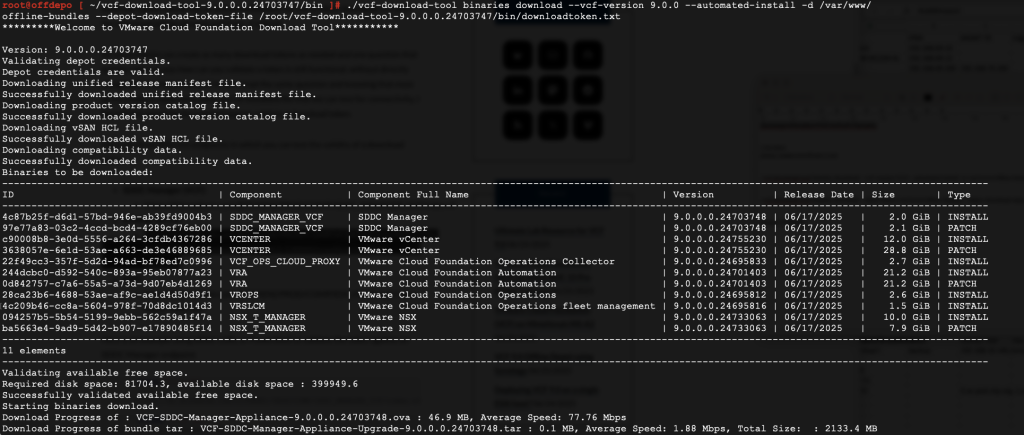This screenshot has height=435, width=1024.
Task: Select ID 4c209b46-cc8a-5604-978f-70d8dc1014d3
Action: (107, 306)
